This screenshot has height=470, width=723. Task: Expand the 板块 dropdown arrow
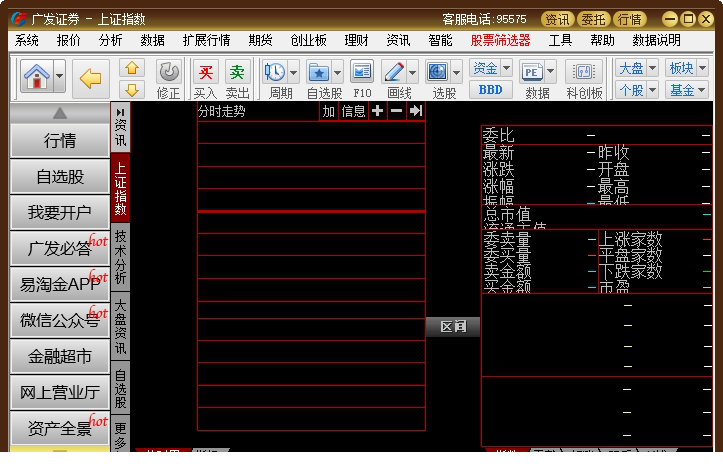click(702, 68)
